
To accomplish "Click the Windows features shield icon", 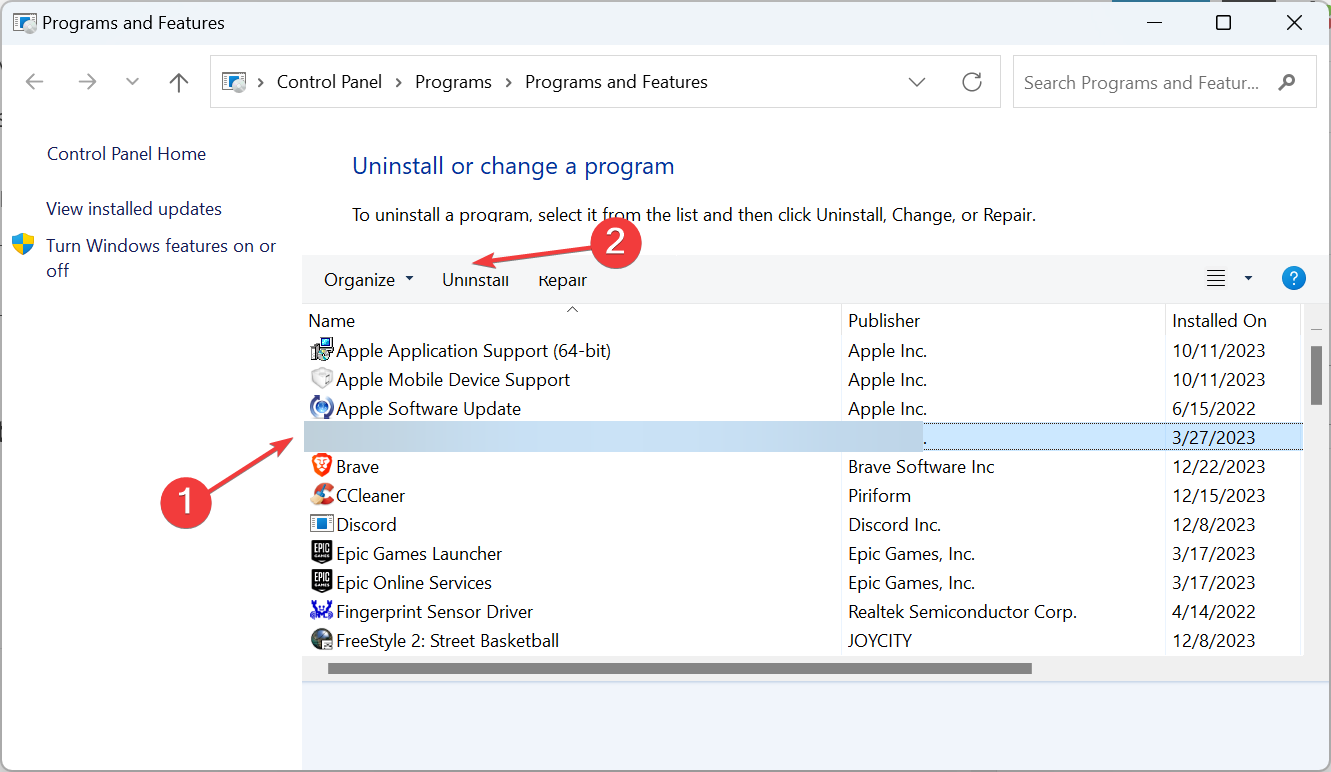I will click(x=23, y=244).
